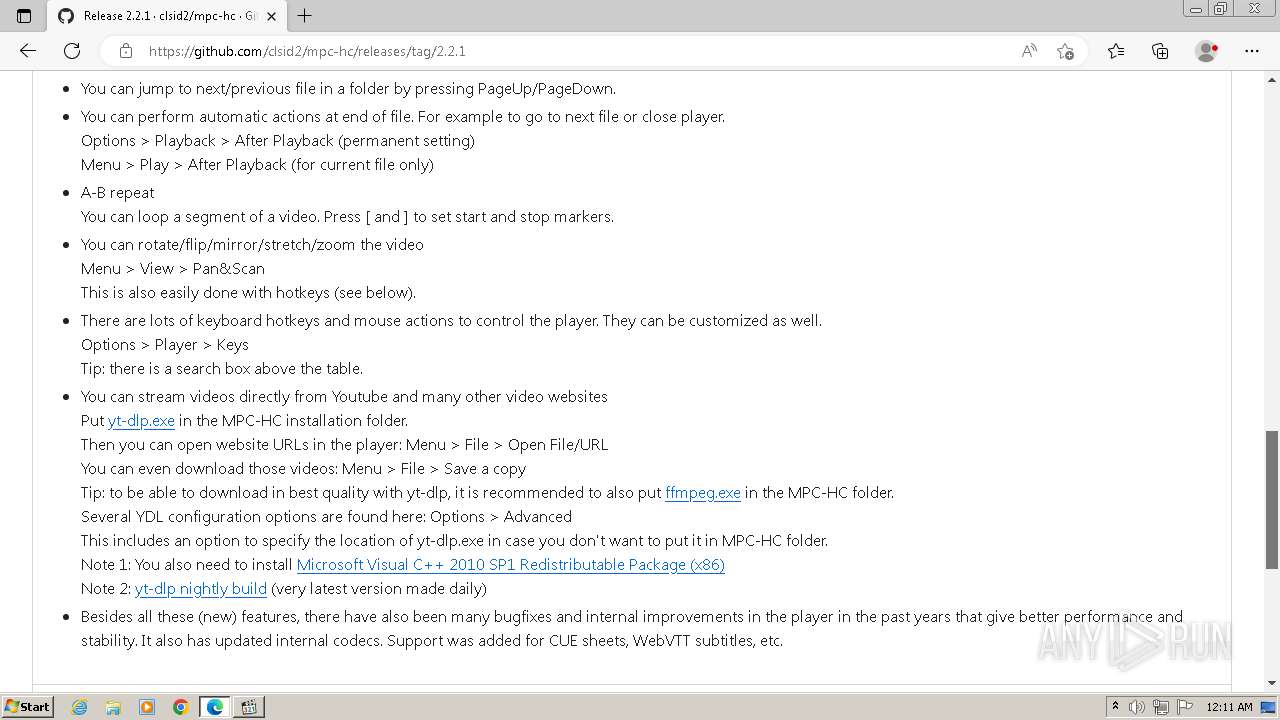Click the network tray icon
Viewport: 1280px width, 720px height.
click(1161, 707)
